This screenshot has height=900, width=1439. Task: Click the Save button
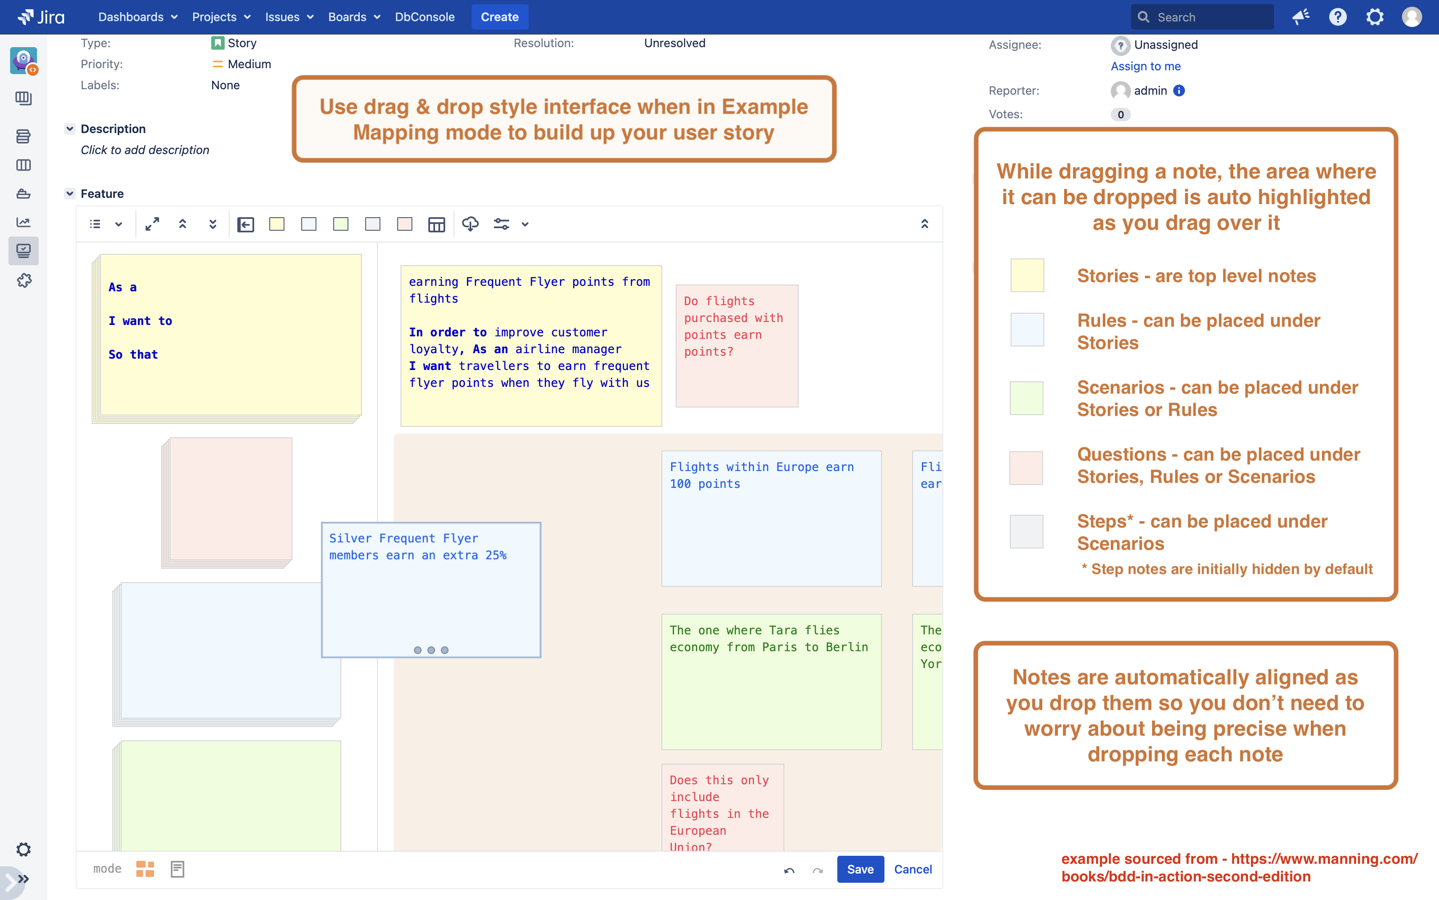(x=860, y=869)
